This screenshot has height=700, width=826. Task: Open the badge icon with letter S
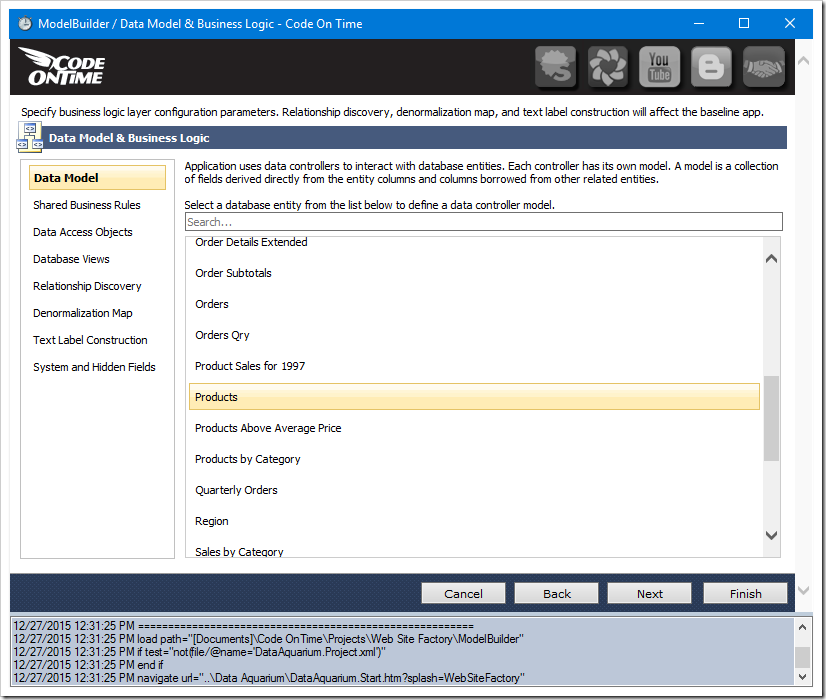pos(556,66)
